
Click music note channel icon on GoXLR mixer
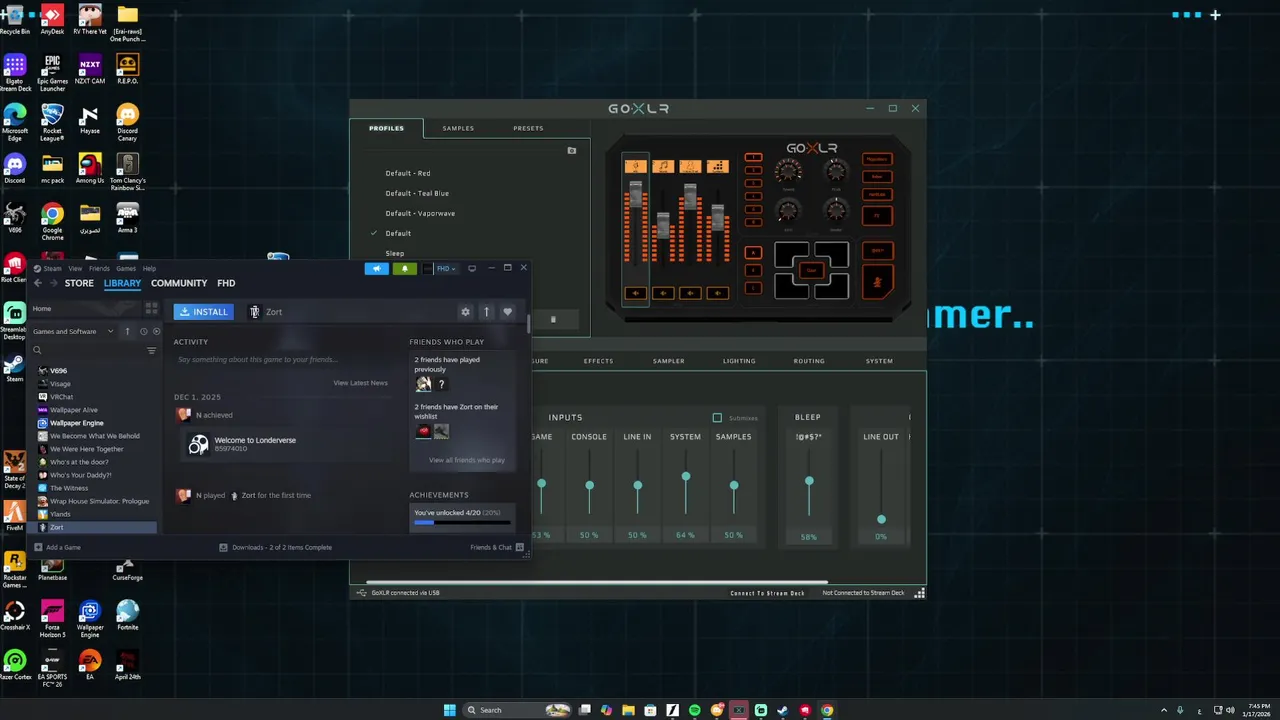(662, 166)
